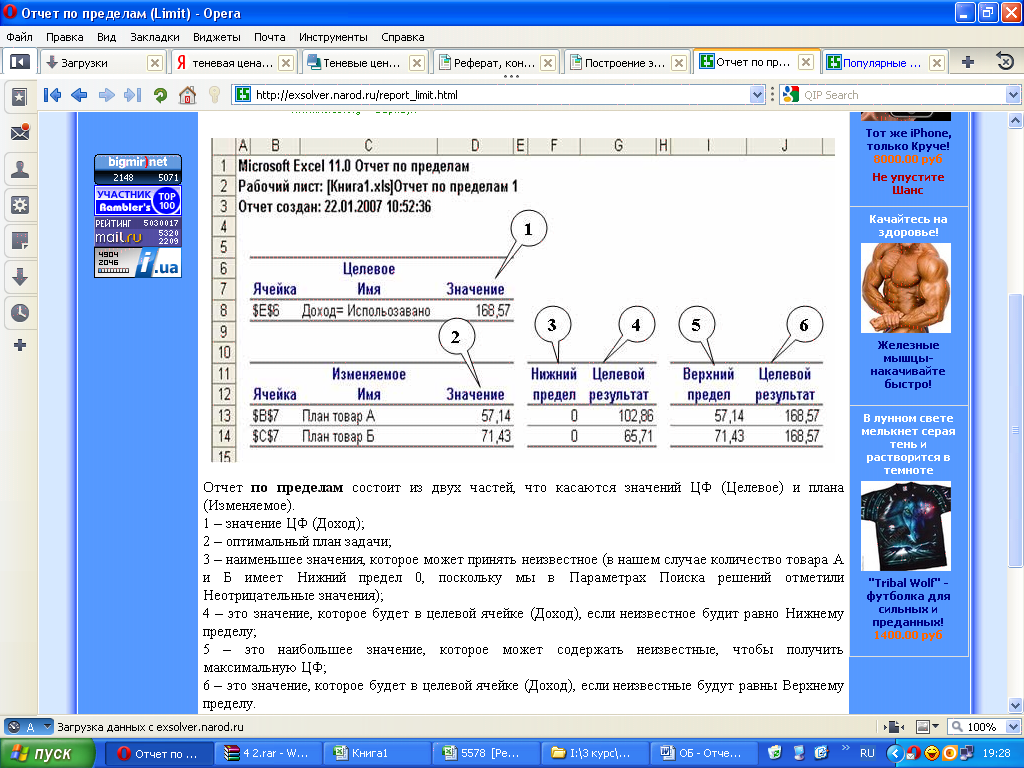The height and width of the screenshot is (768, 1024).
Task: Switch to the Книга1 Excel taskbar button
Action: [377, 754]
